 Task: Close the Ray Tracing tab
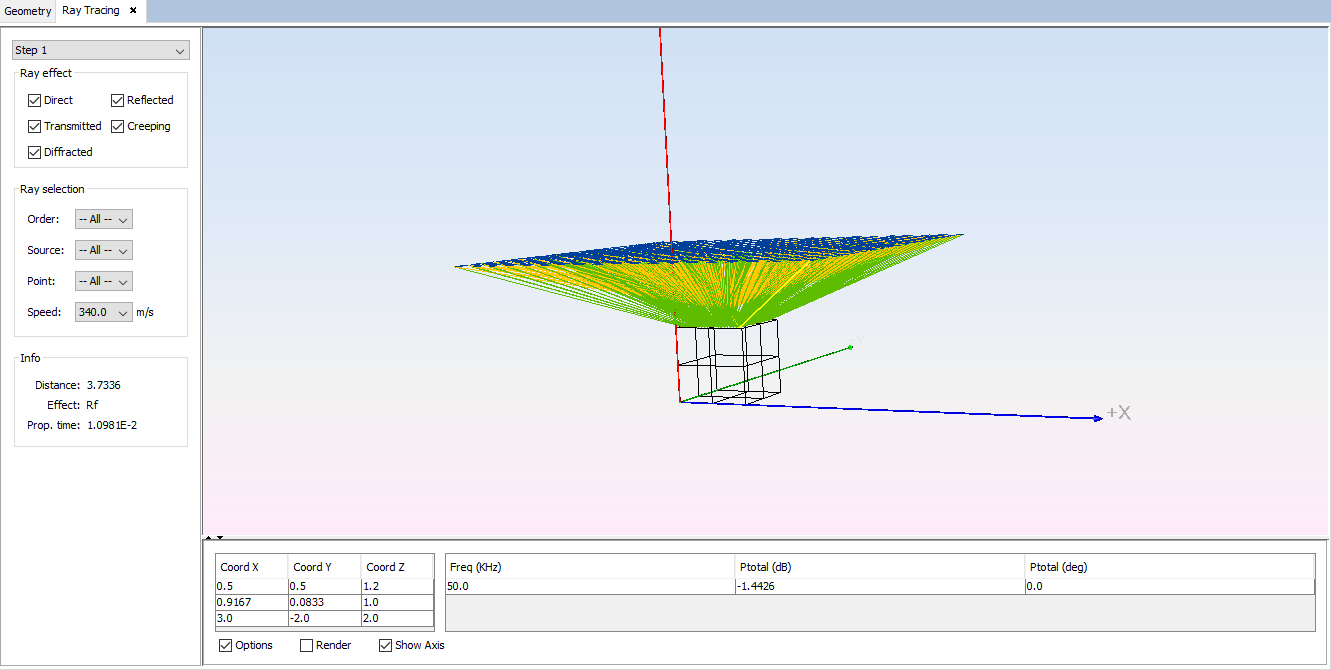click(133, 11)
